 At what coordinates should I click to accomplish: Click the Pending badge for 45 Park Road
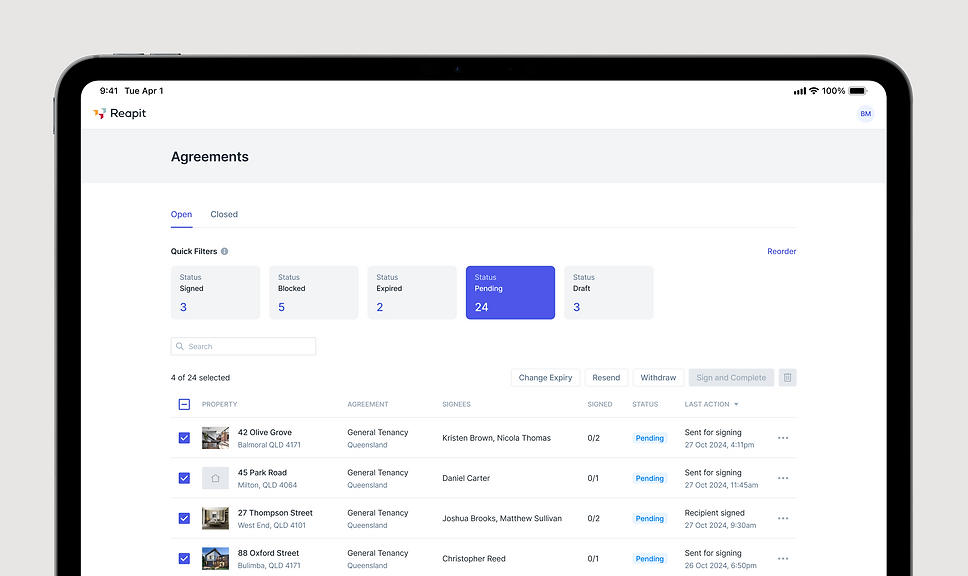tap(649, 478)
